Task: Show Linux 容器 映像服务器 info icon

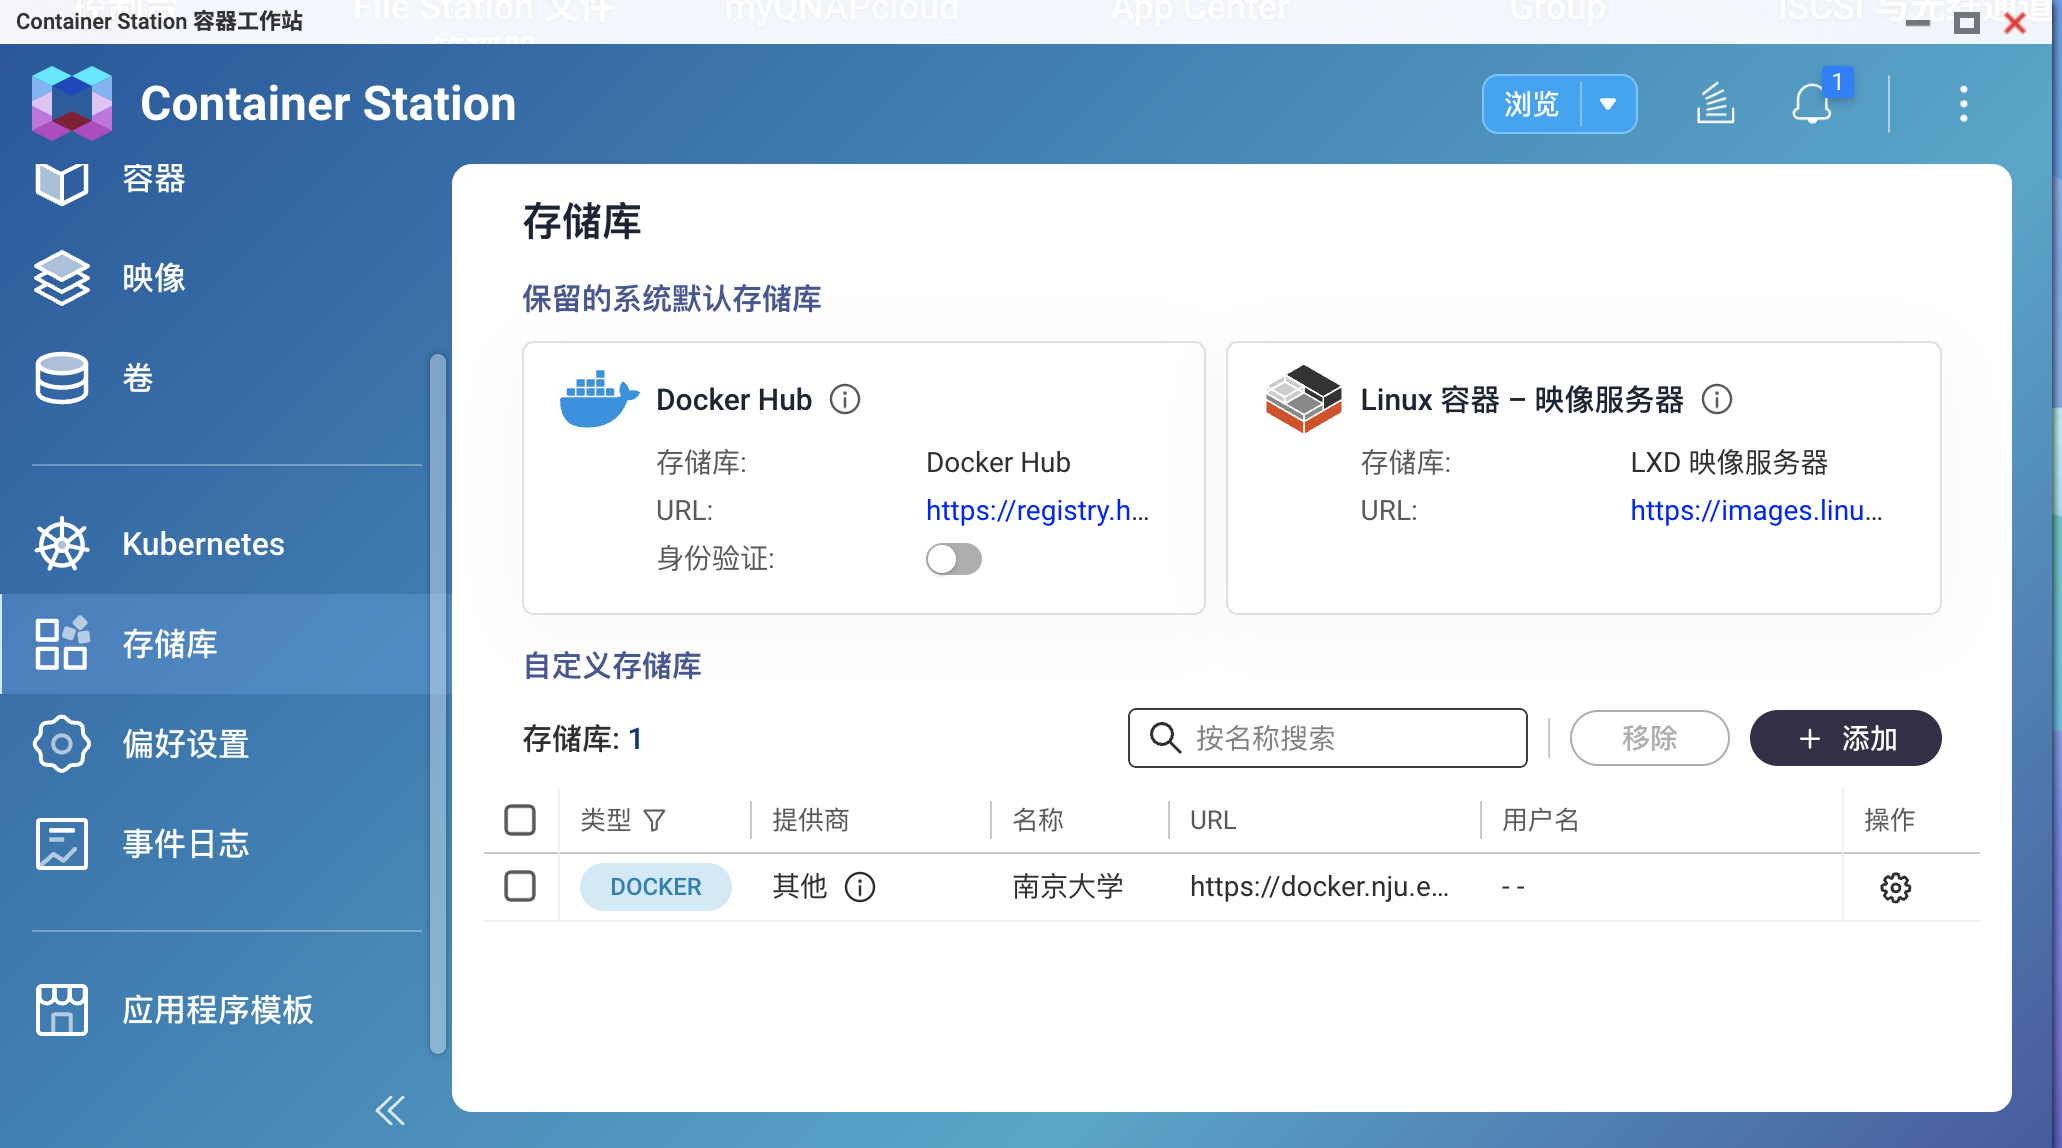Action: pyautogui.click(x=1717, y=400)
